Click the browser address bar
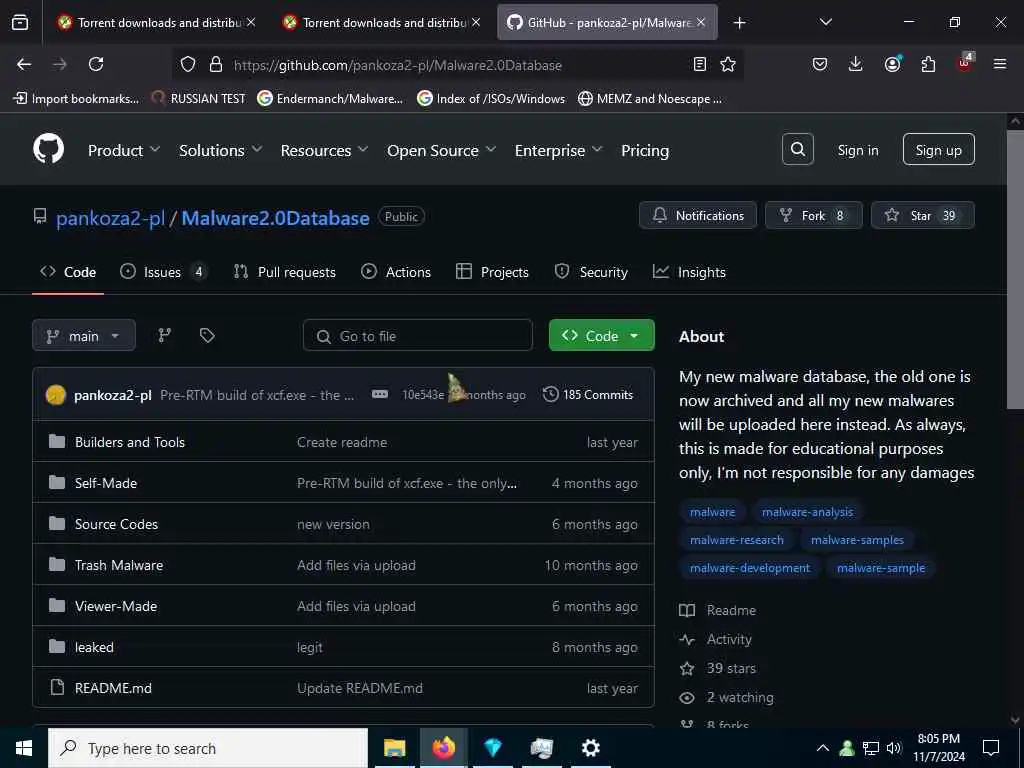This screenshot has width=1024, height=768. (x=457, y=65)
